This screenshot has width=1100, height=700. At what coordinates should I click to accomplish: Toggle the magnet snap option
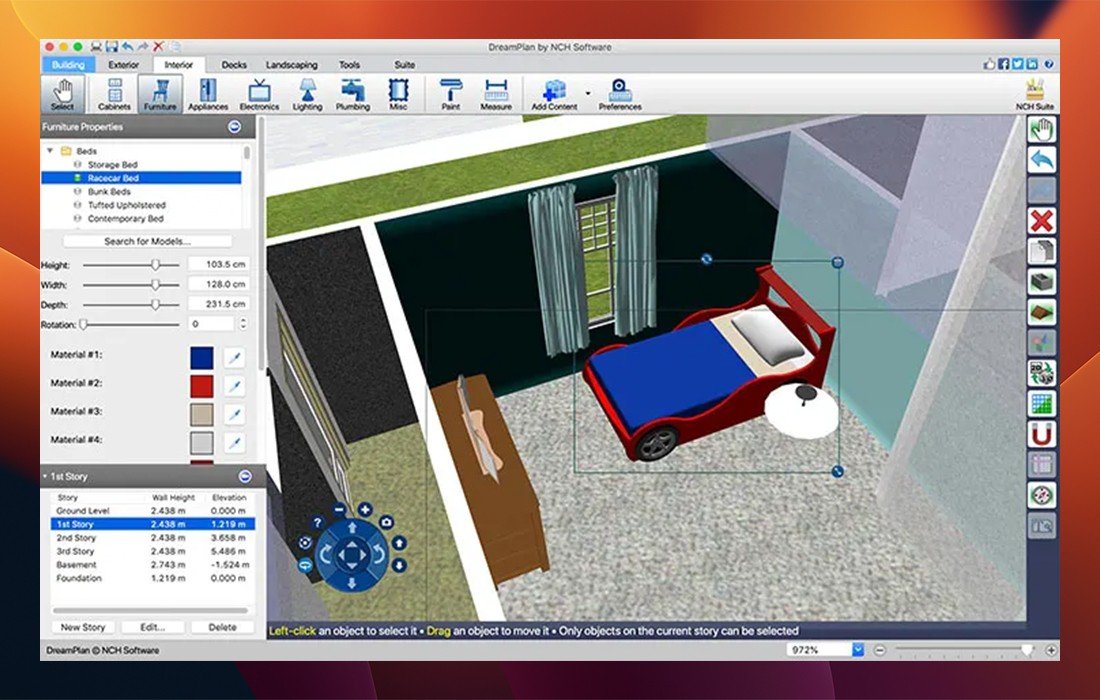[1042, 434]
